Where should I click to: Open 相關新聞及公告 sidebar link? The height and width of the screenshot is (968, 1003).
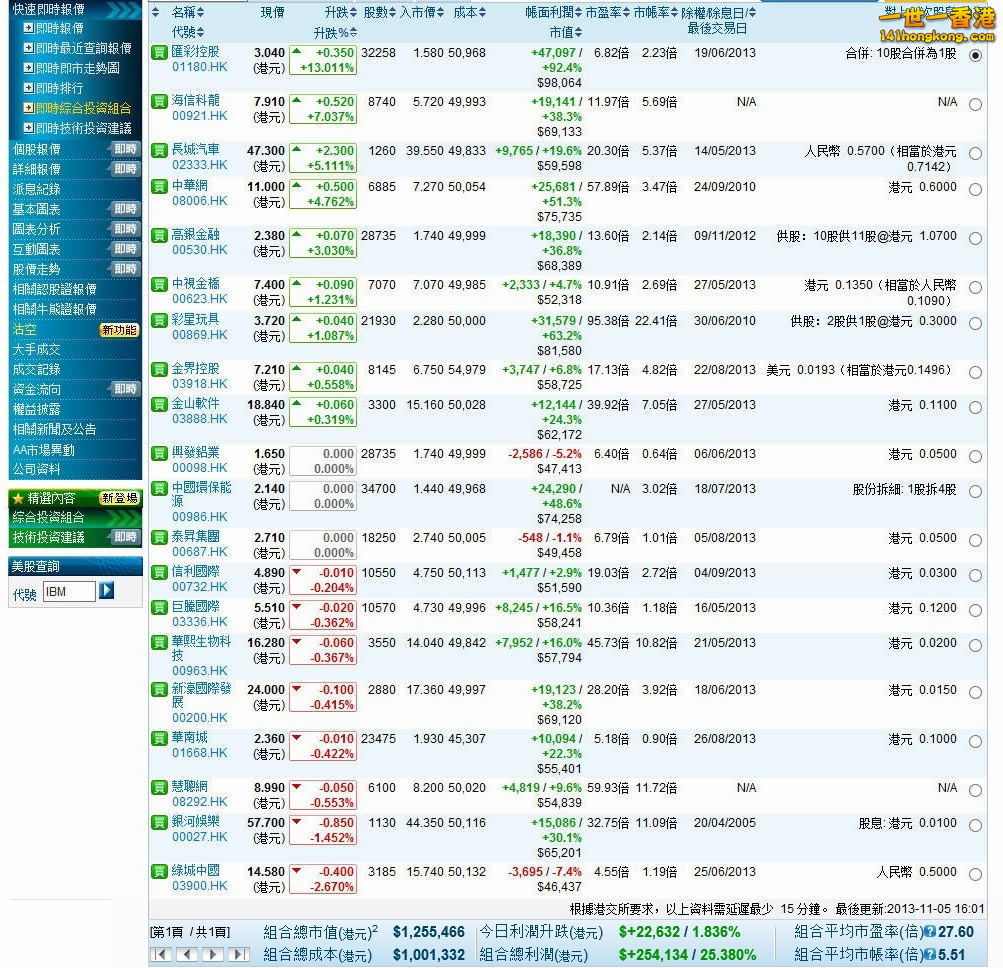coord(54,429)
